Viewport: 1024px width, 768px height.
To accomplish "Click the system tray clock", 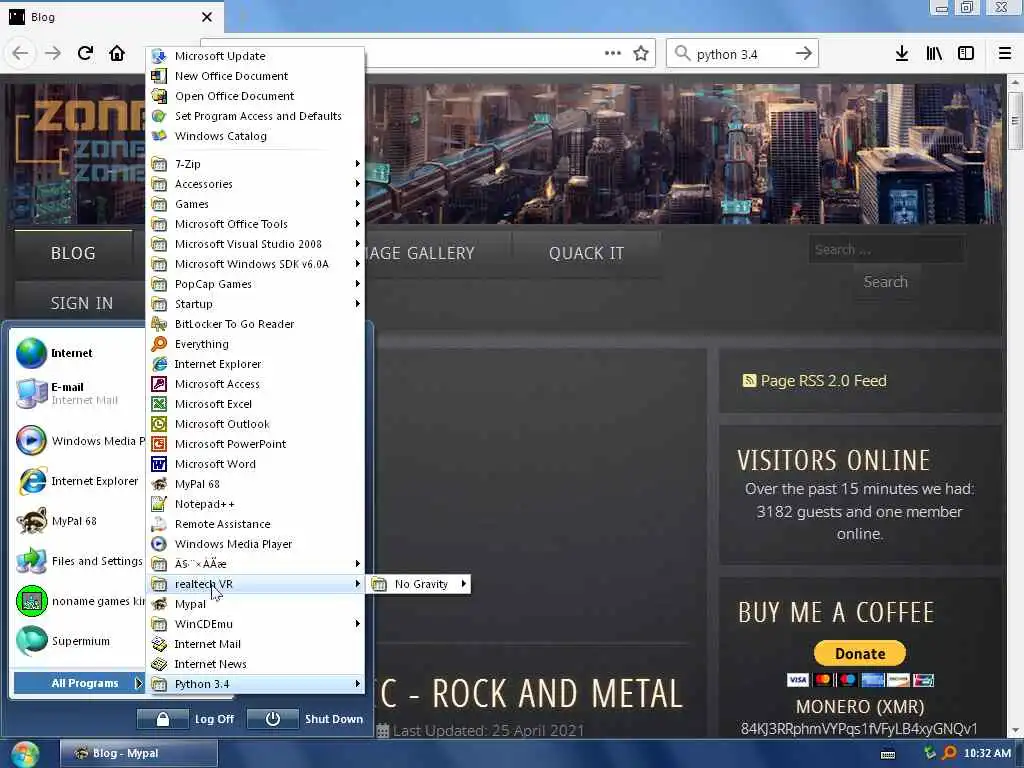I will (987, 754).
